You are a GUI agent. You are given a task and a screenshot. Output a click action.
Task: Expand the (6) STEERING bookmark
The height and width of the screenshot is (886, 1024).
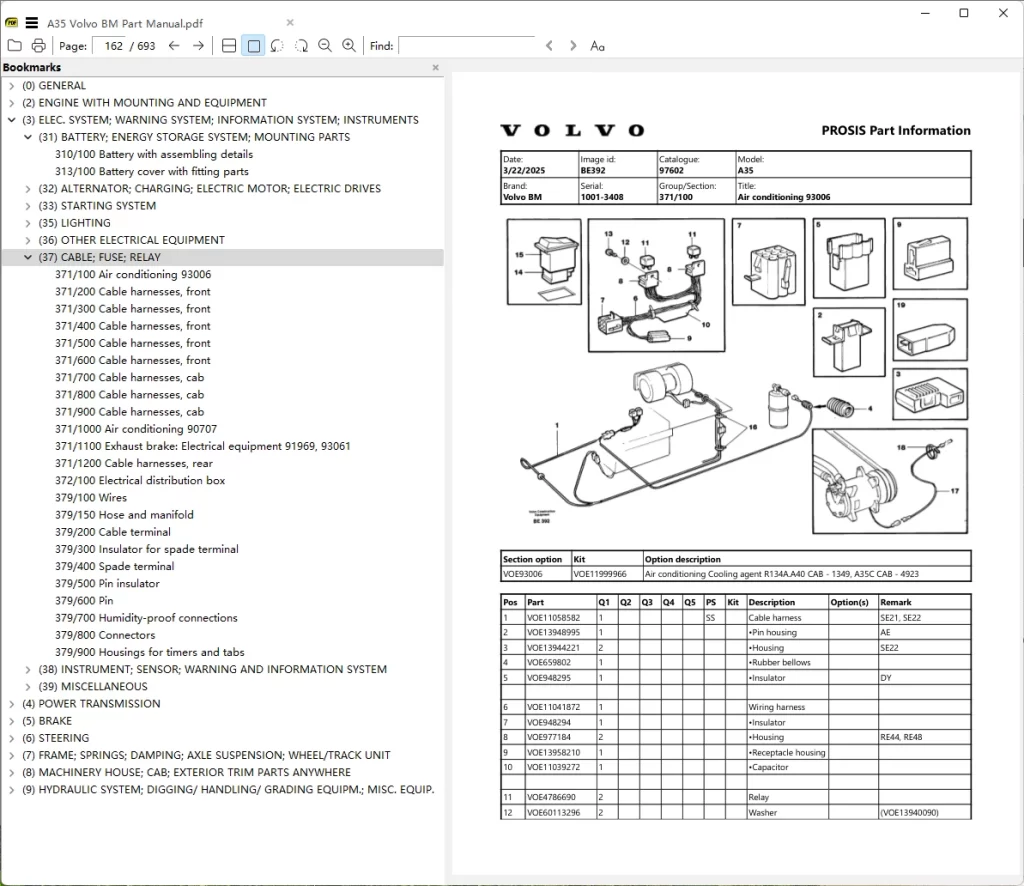tap(11, 738)
